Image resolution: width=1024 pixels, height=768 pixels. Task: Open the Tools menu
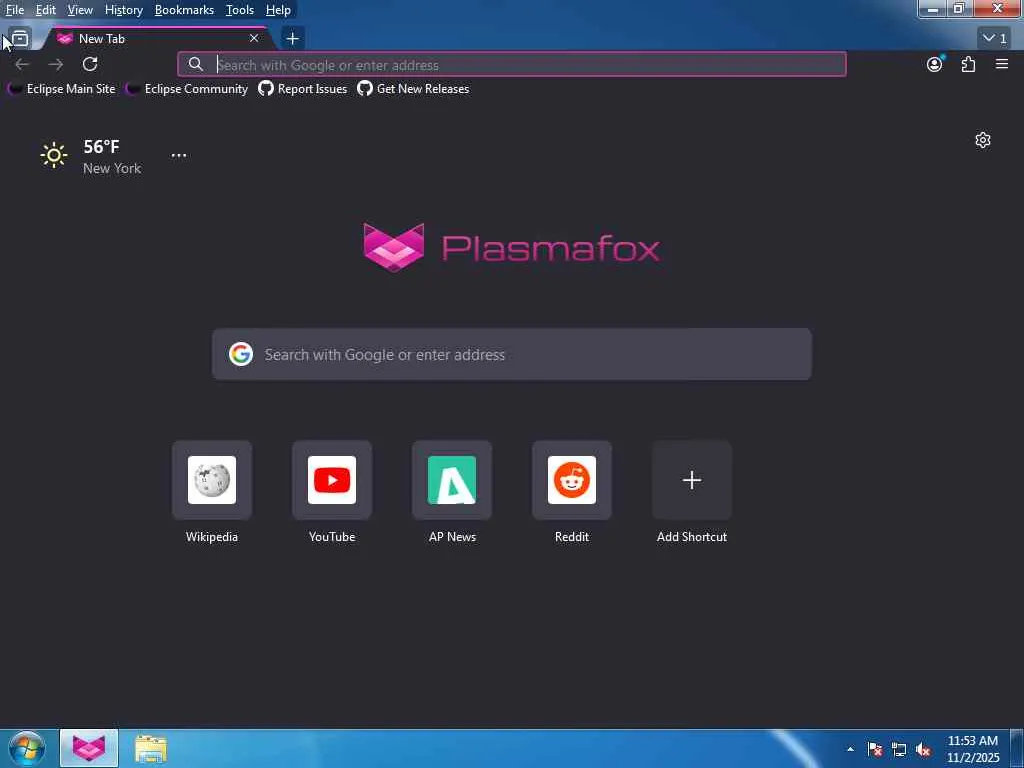(x=239, y=10)
